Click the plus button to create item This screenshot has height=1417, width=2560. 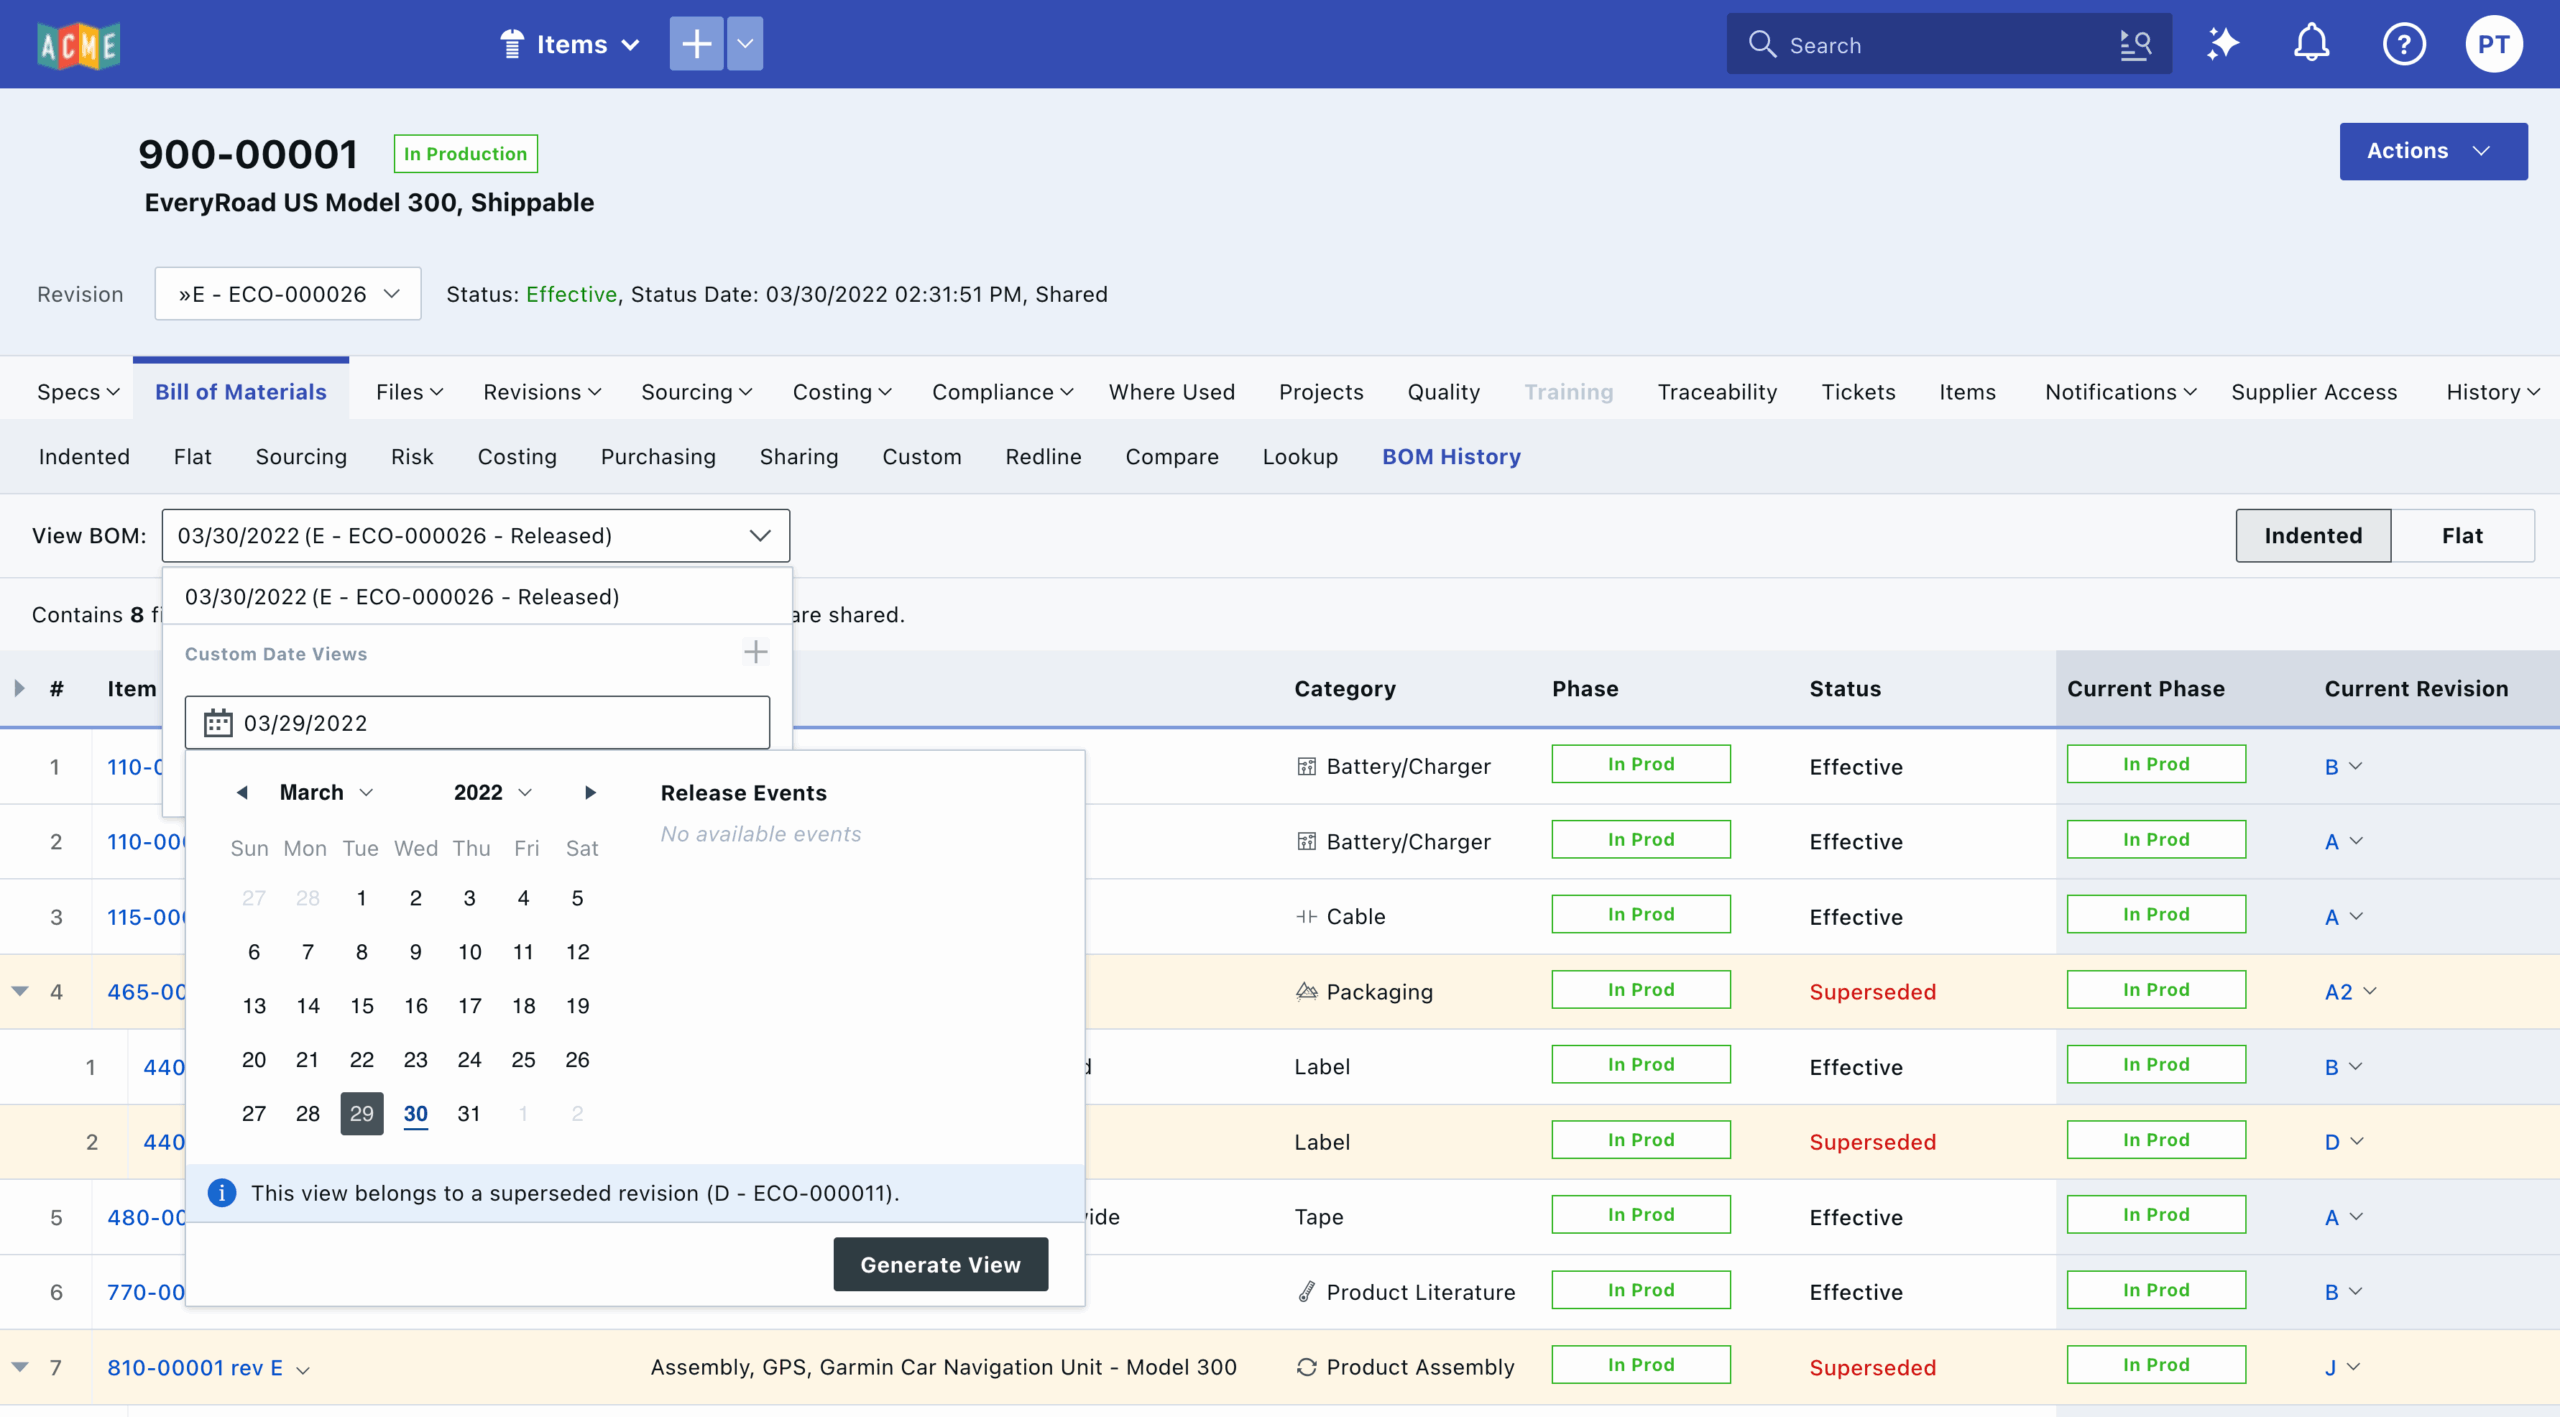click(696, 44)
